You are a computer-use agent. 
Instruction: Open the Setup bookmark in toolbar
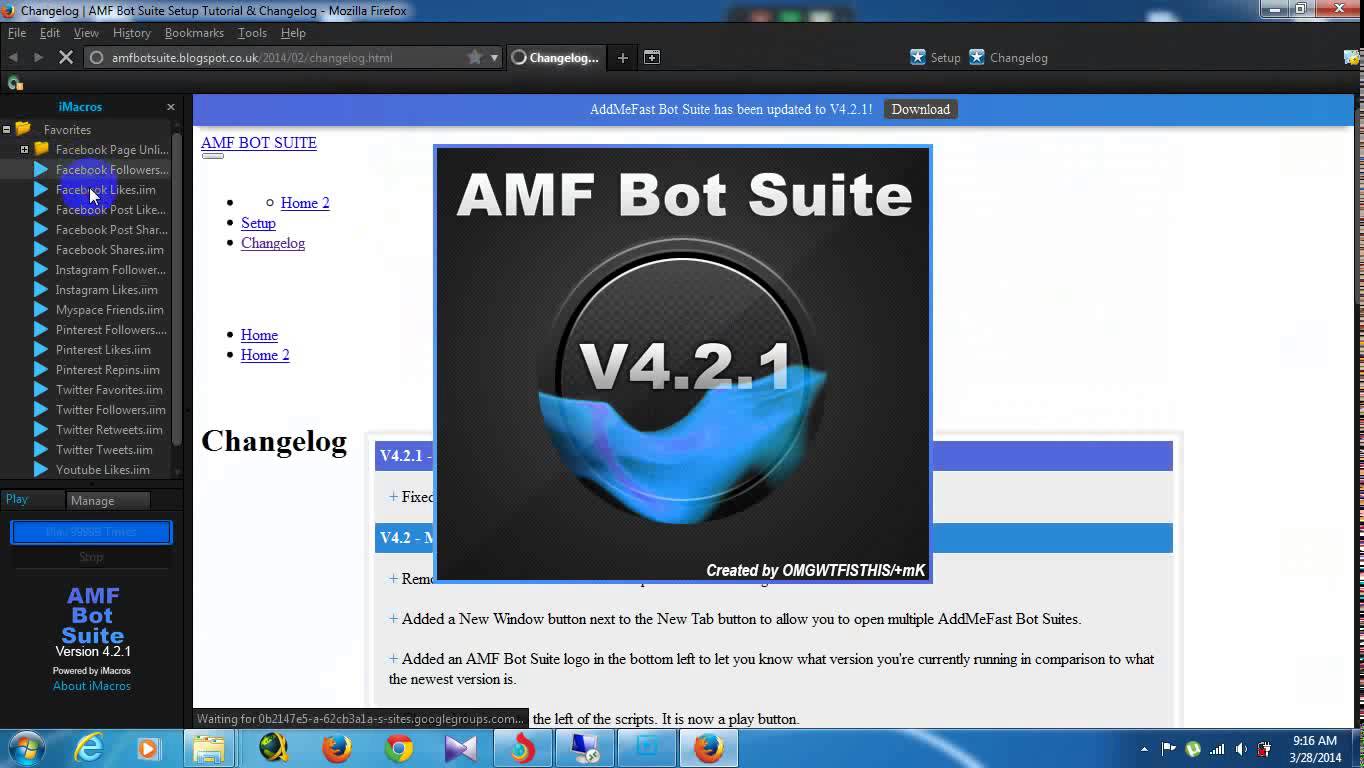(x=935, y=58)
